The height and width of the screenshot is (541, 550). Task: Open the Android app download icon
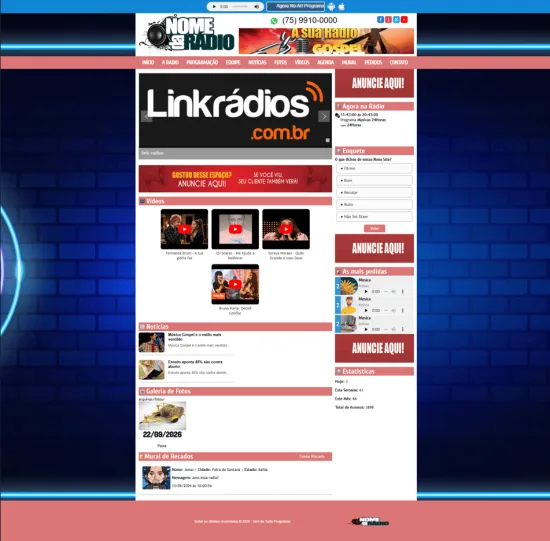(331, 6)
